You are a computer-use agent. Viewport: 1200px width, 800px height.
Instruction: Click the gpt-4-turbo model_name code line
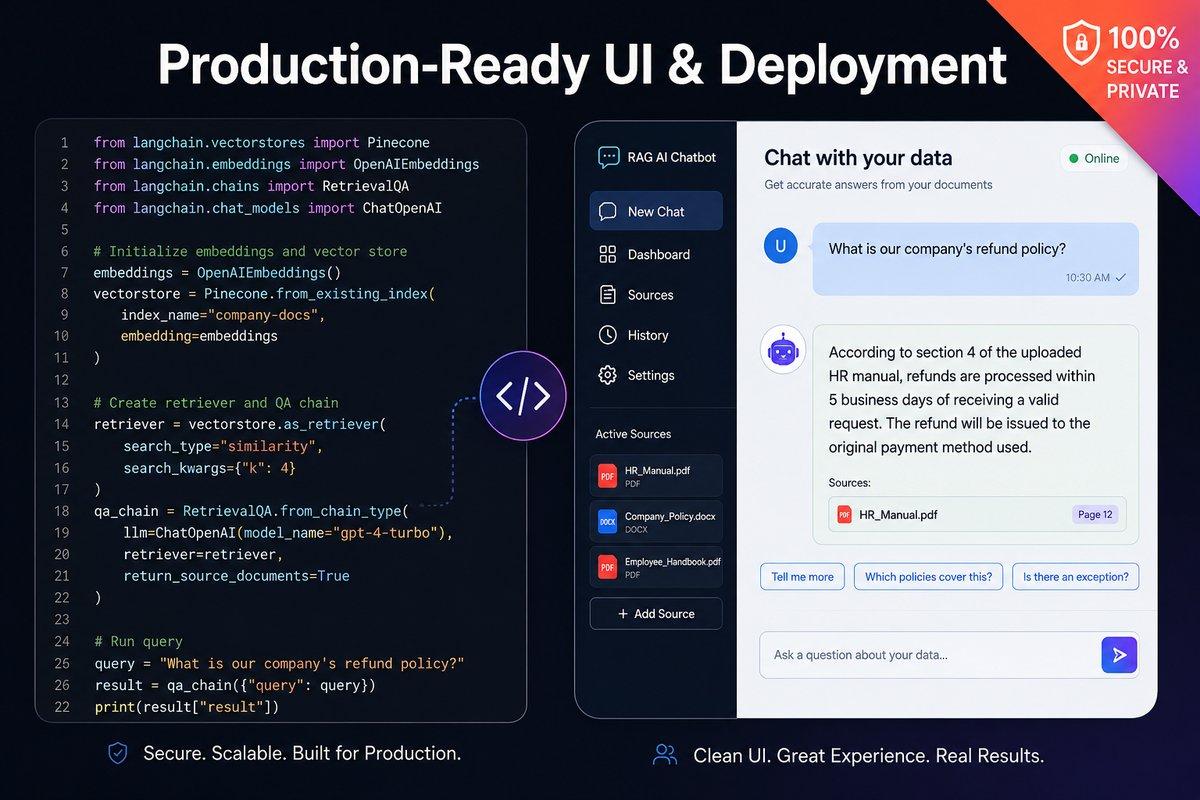click(288, 533)
